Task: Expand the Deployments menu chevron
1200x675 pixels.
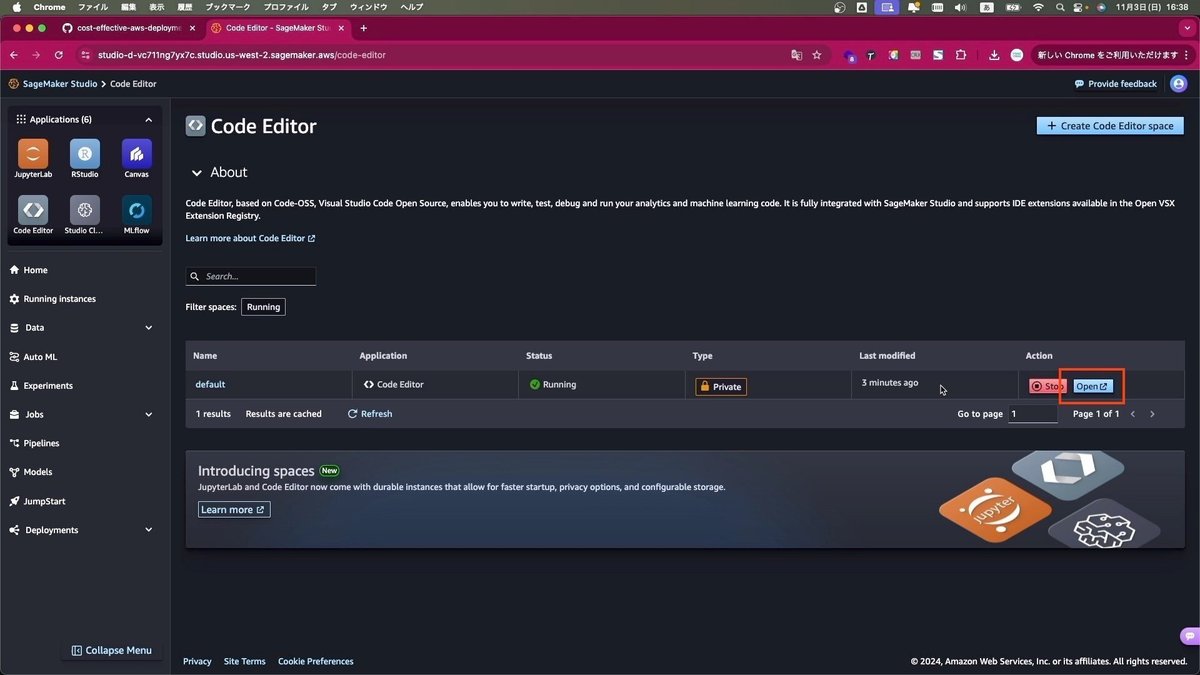Action: tap(149, 530)
